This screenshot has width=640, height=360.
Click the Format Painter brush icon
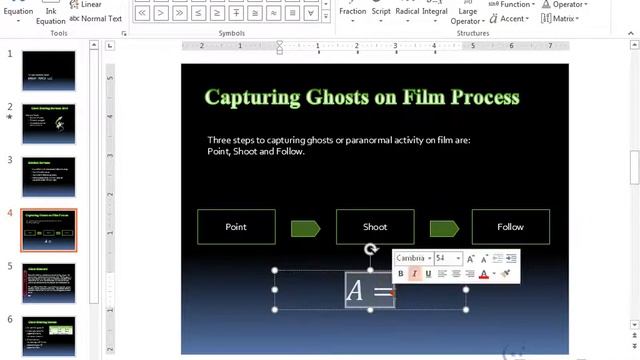(x=505, y=273)
